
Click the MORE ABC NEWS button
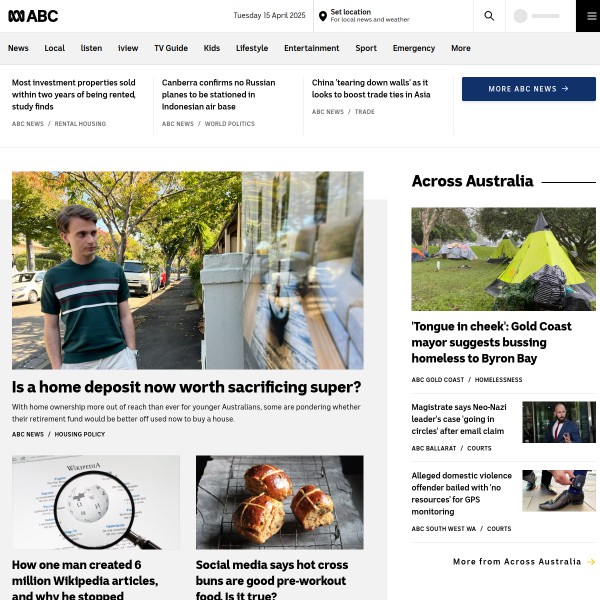[x=528, y=89]
